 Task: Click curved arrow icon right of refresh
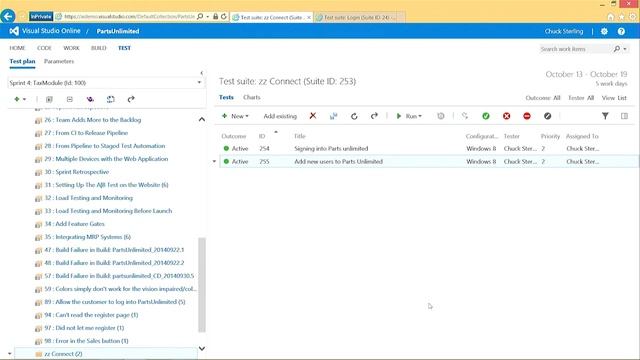pyautogui.click(x=374, y=116)
